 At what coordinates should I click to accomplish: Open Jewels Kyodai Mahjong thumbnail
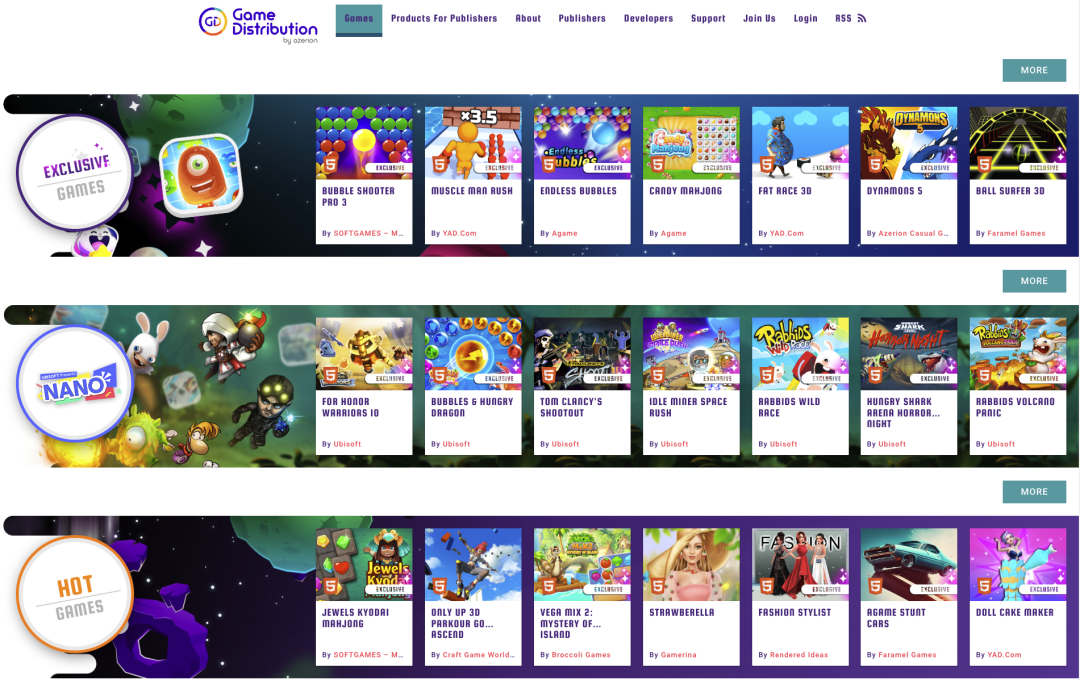pyautogui.click(x=364, y=564)
